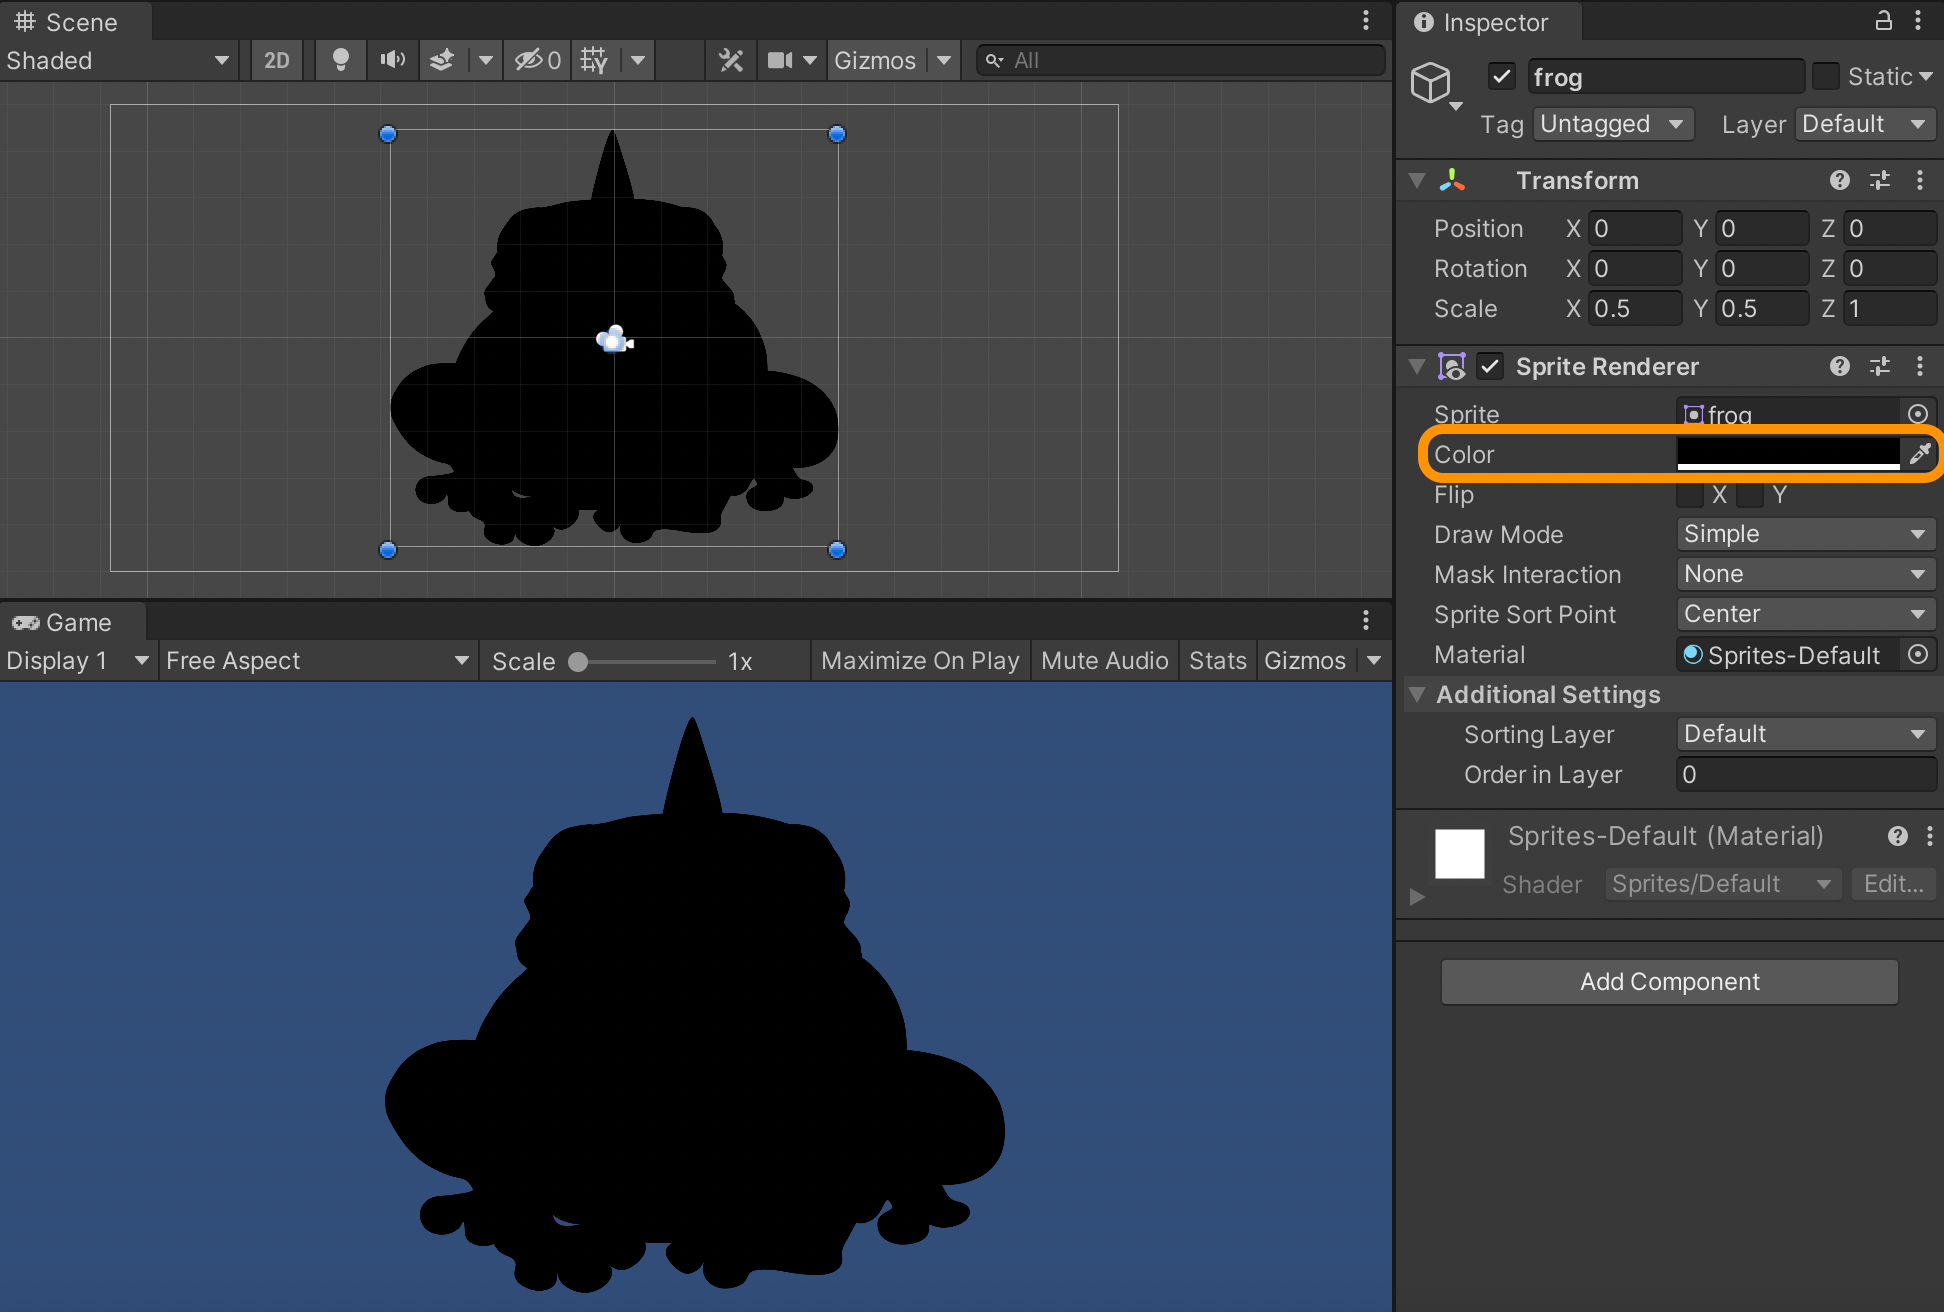The image size is (1944, 1312).
Task: Enable the Static checkbox
Action: coord(1826,76)
